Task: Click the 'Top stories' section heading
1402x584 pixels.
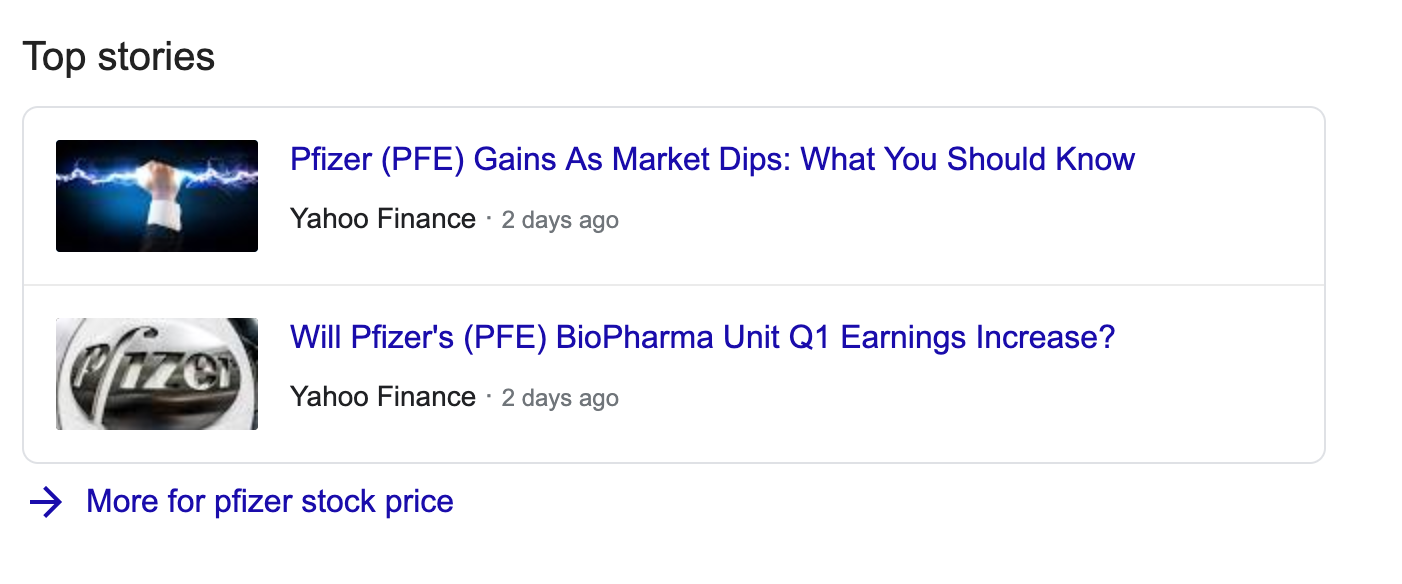Action: click(119, 56)
